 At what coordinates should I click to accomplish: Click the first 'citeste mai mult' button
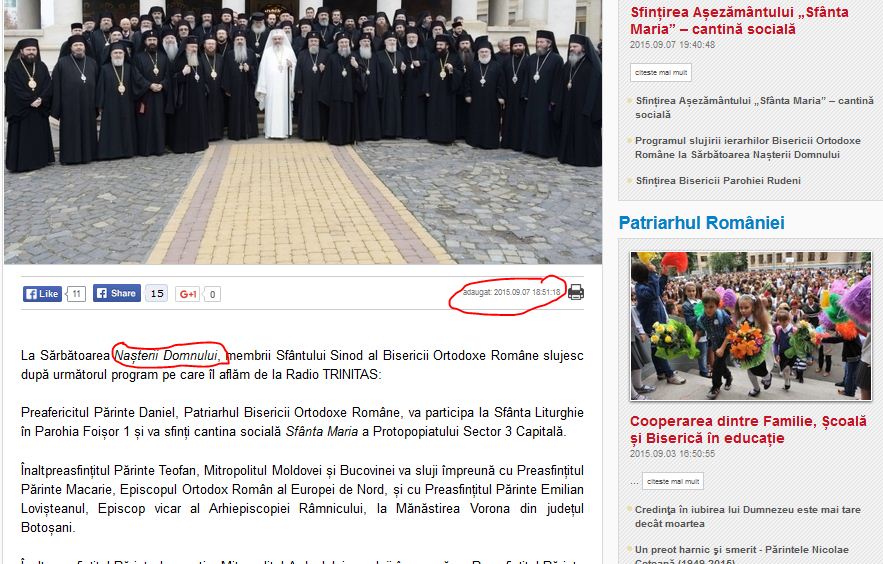(660, 72)
